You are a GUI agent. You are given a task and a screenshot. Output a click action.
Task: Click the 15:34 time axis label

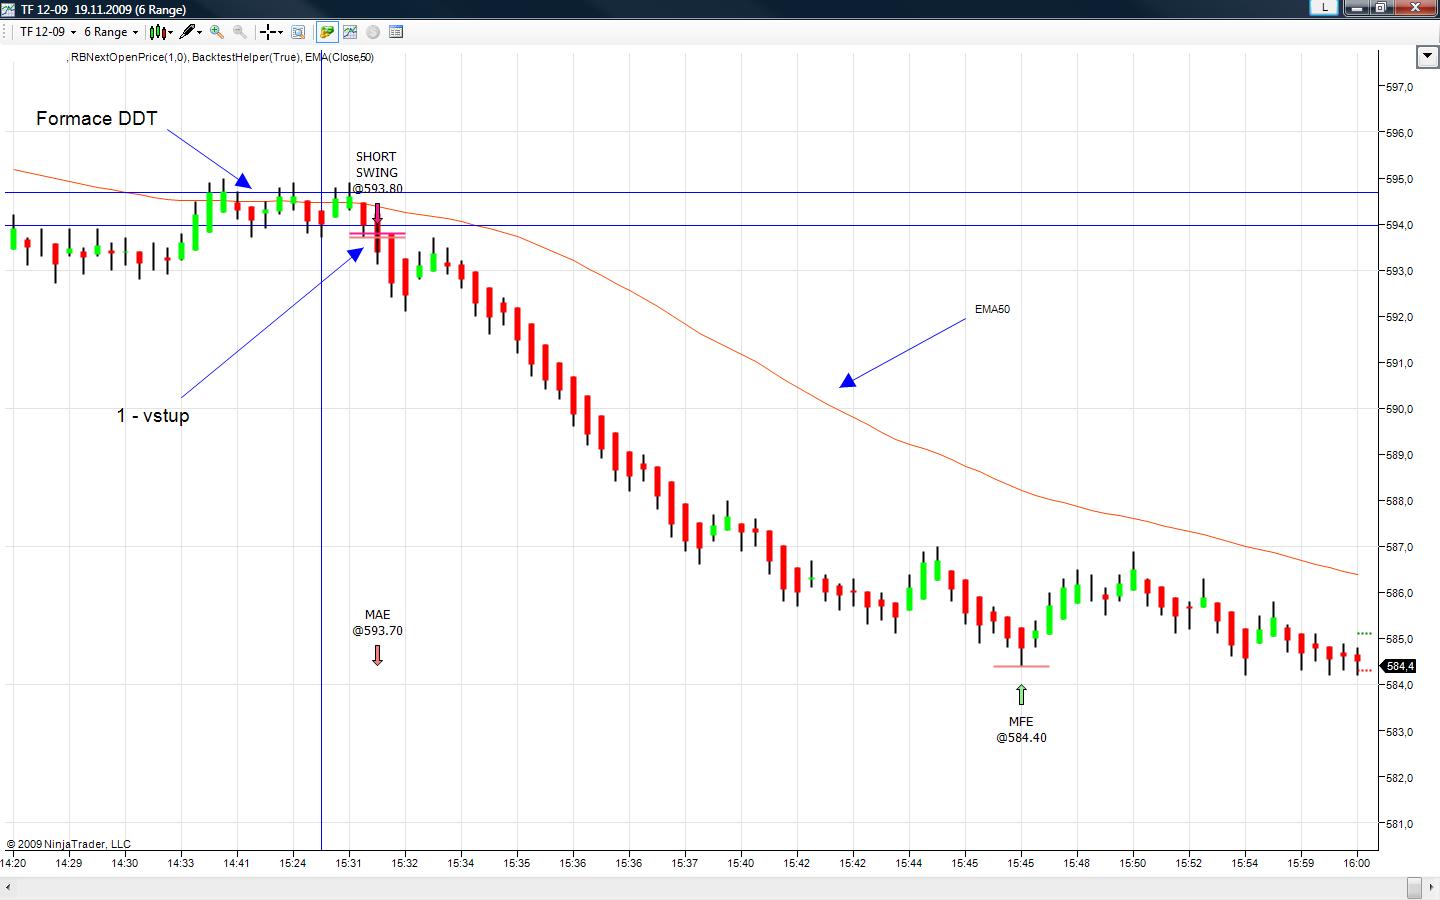click(461, 863)
